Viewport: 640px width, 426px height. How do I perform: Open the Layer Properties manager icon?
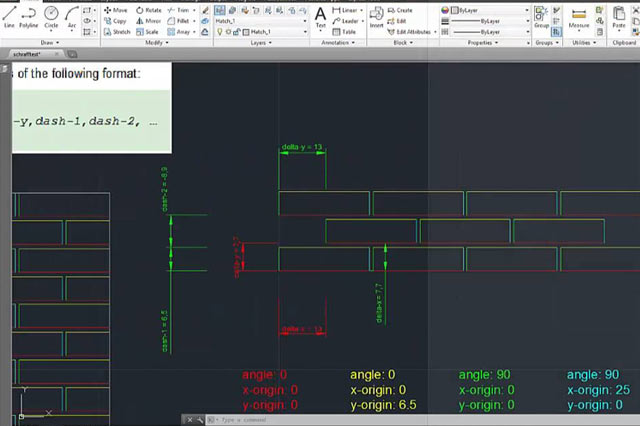tap(220, 10)
